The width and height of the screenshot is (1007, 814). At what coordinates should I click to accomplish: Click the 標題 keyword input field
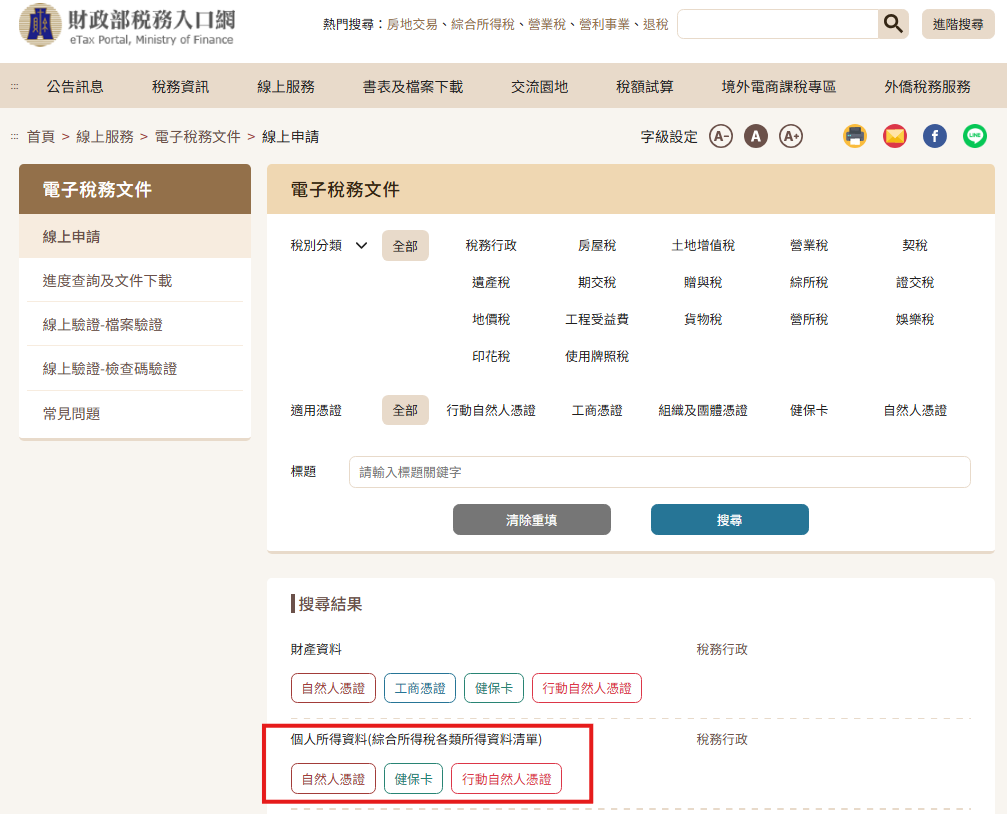(x=659, y=472)
